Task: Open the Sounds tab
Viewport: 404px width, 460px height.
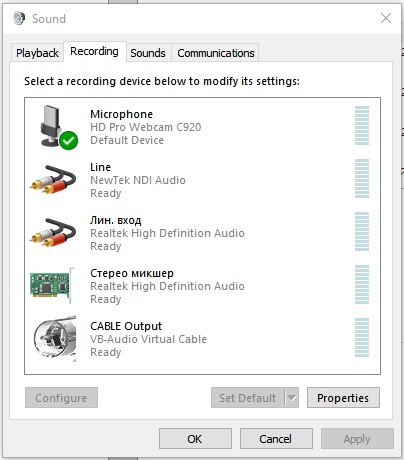Action: (x=148, y=53)
